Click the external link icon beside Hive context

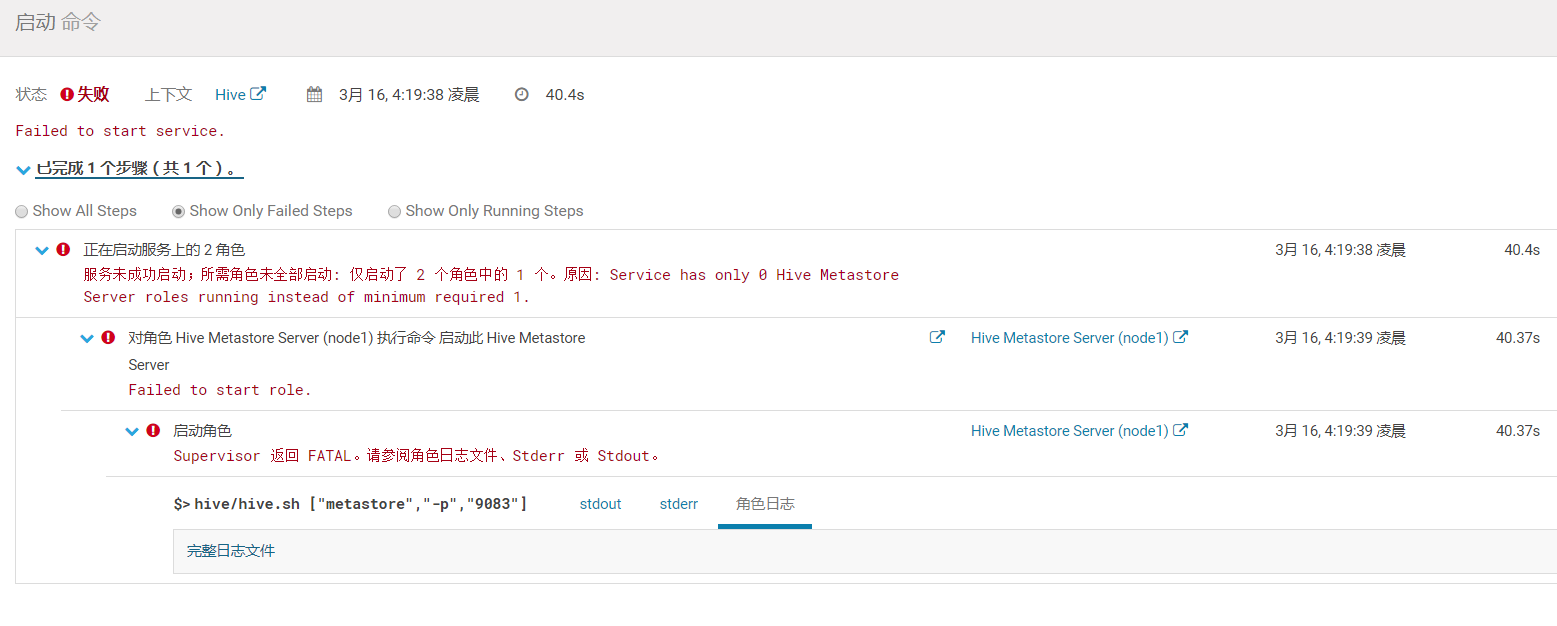coord(258,94)
